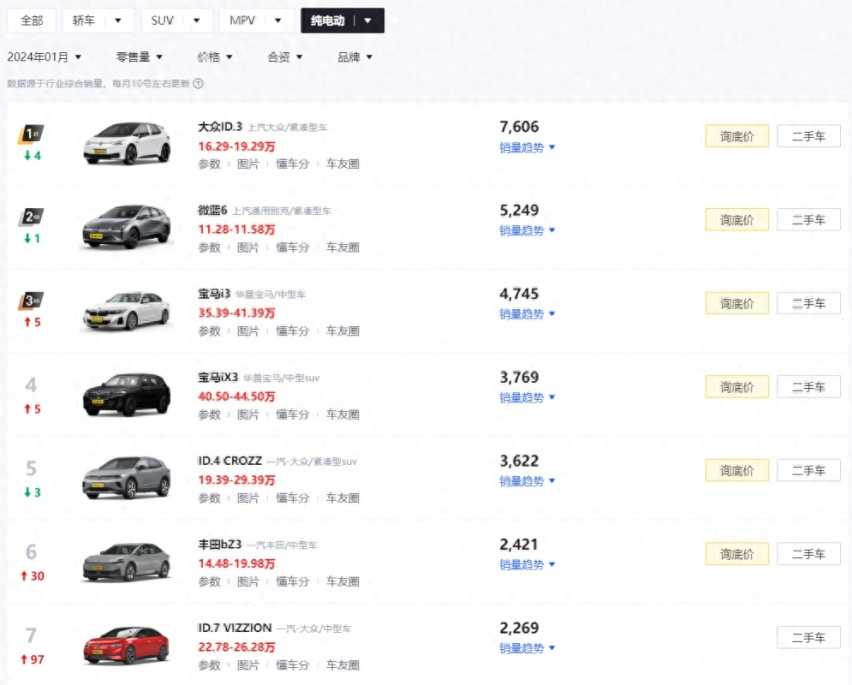Image resolution: width=852 pixels, height=685 pixels.
Task: Open the 合资 joint-venture filter dropdown
Action: [284, 57]
